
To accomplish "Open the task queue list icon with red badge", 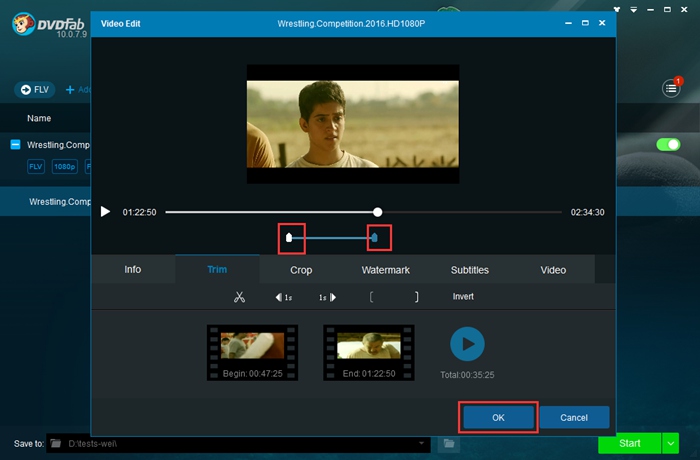I will coord(672,89).
